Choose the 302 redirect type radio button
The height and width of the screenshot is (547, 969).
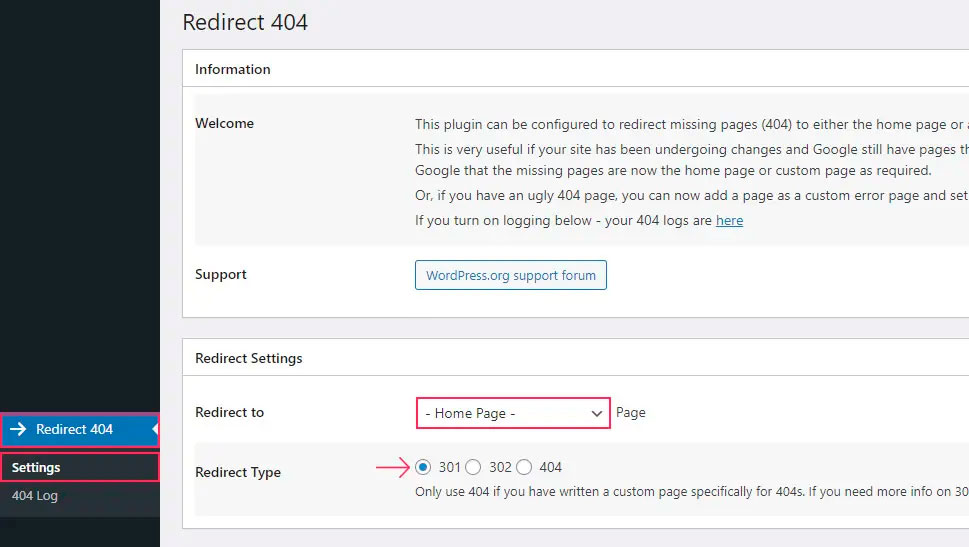pos(474,467)
